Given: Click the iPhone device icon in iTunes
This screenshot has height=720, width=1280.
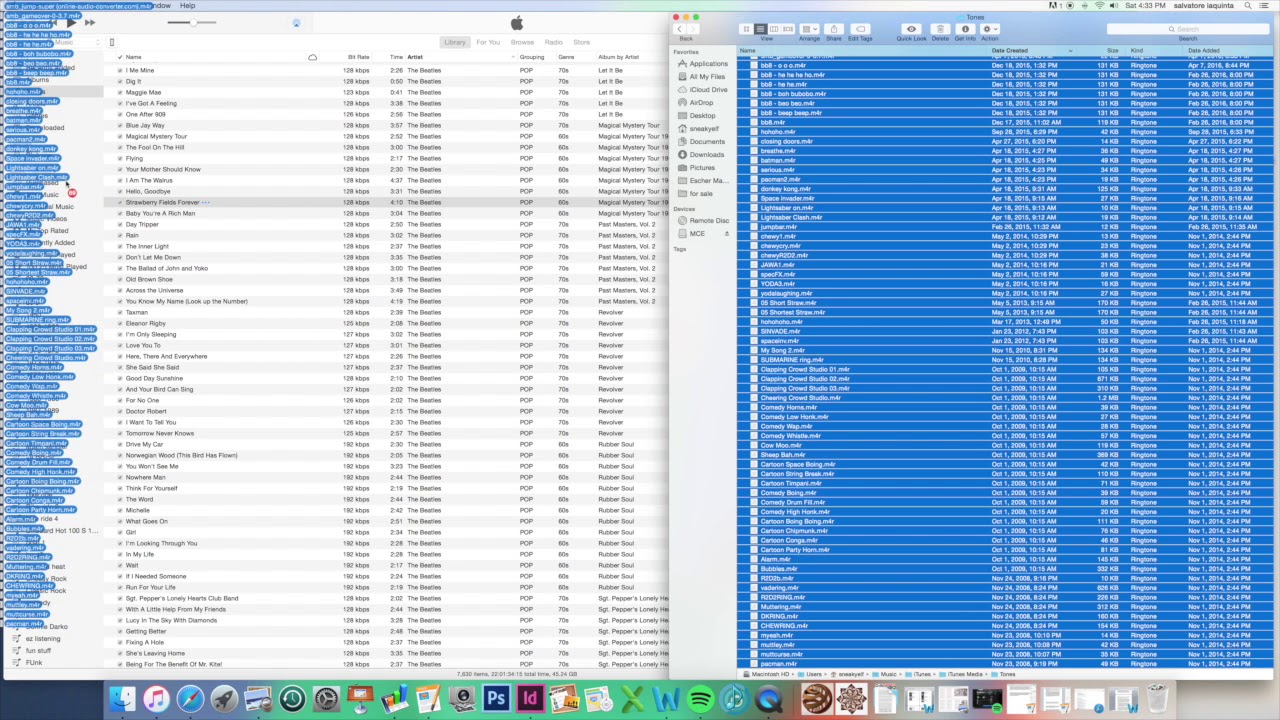Looking at the screenshot, I should 111,42.
